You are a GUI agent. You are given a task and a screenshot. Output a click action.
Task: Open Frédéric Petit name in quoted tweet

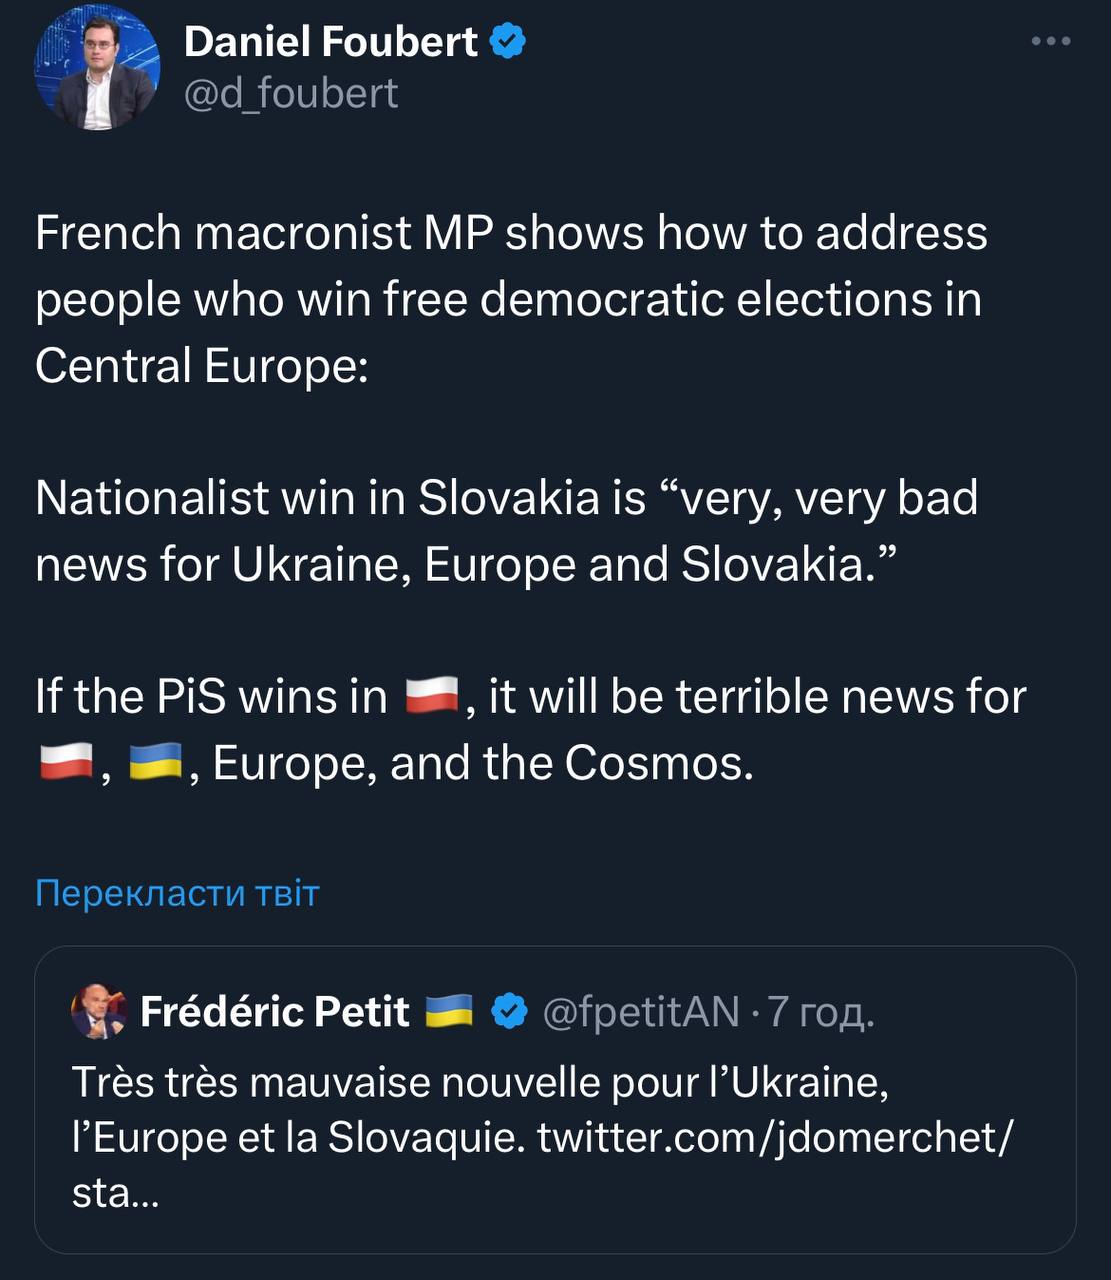click(x=274, y=1012)
